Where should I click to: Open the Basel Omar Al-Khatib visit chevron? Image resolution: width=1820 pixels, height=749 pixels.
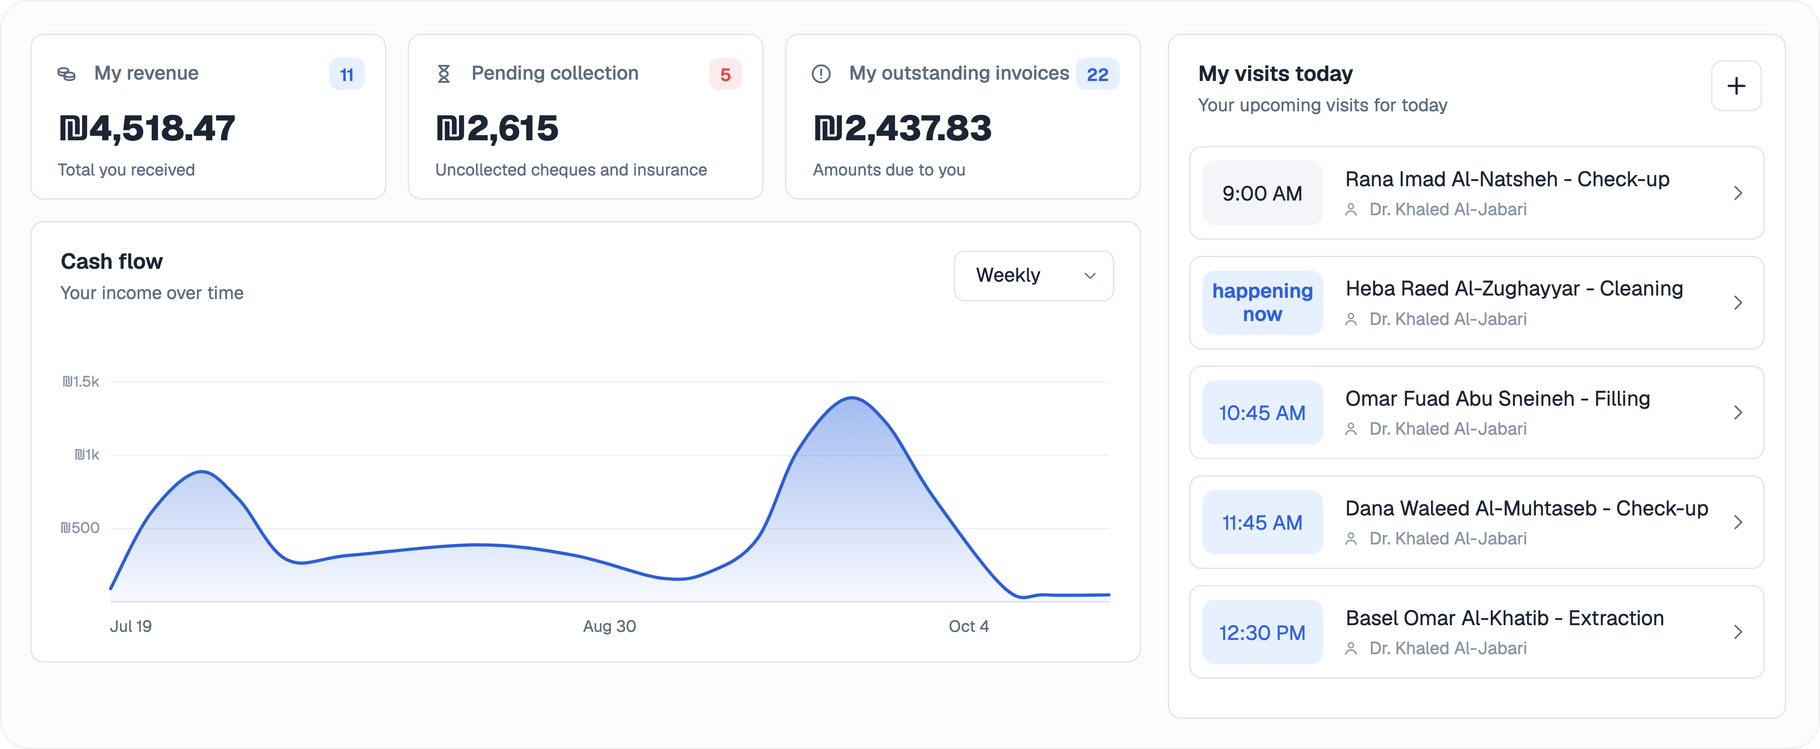coord(1738,632)
